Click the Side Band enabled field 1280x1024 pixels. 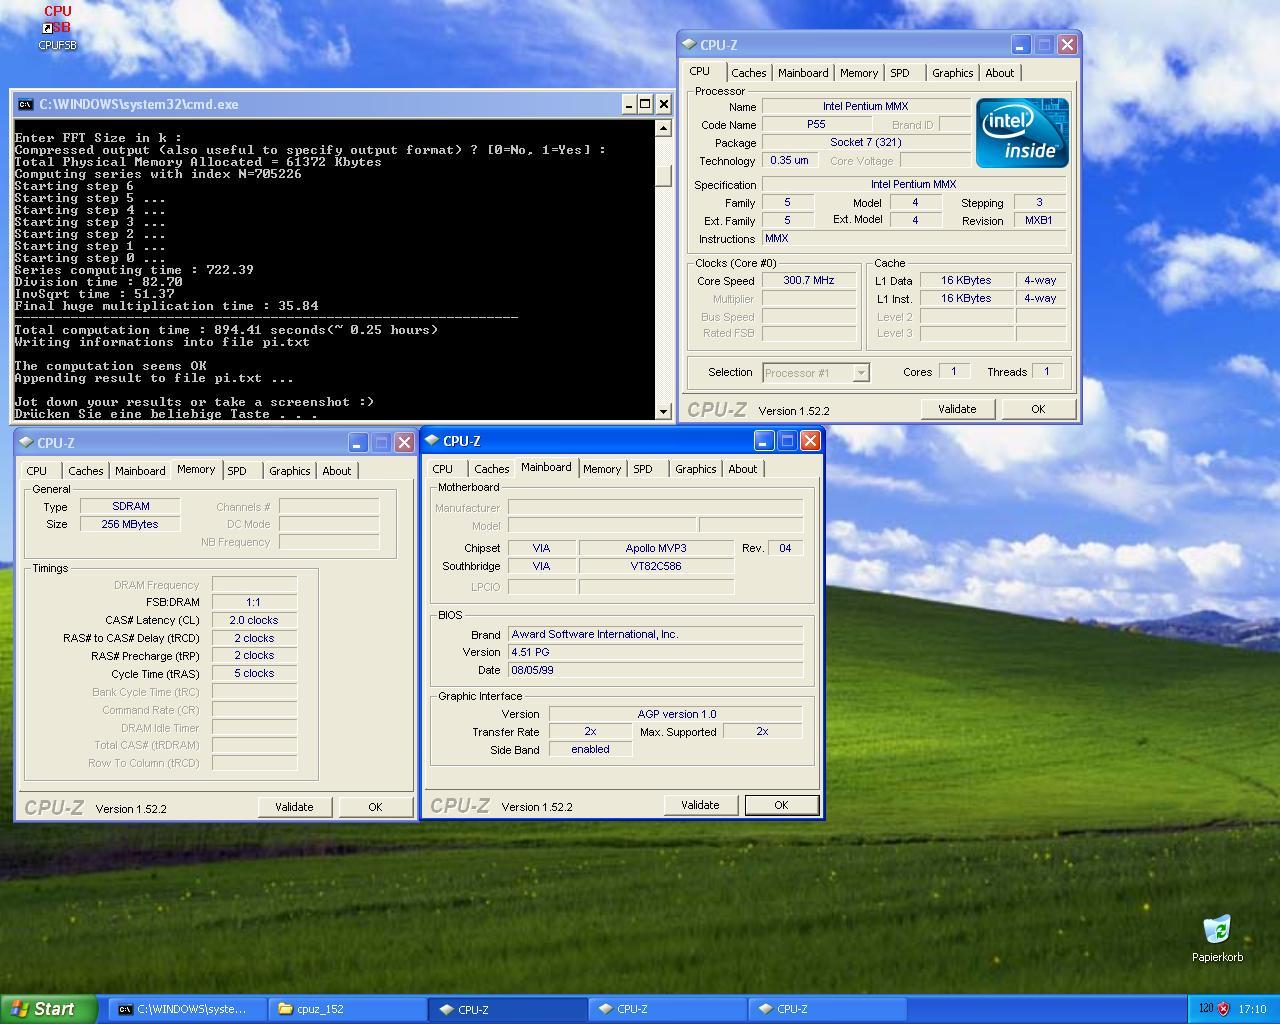[x=590, y=749]
